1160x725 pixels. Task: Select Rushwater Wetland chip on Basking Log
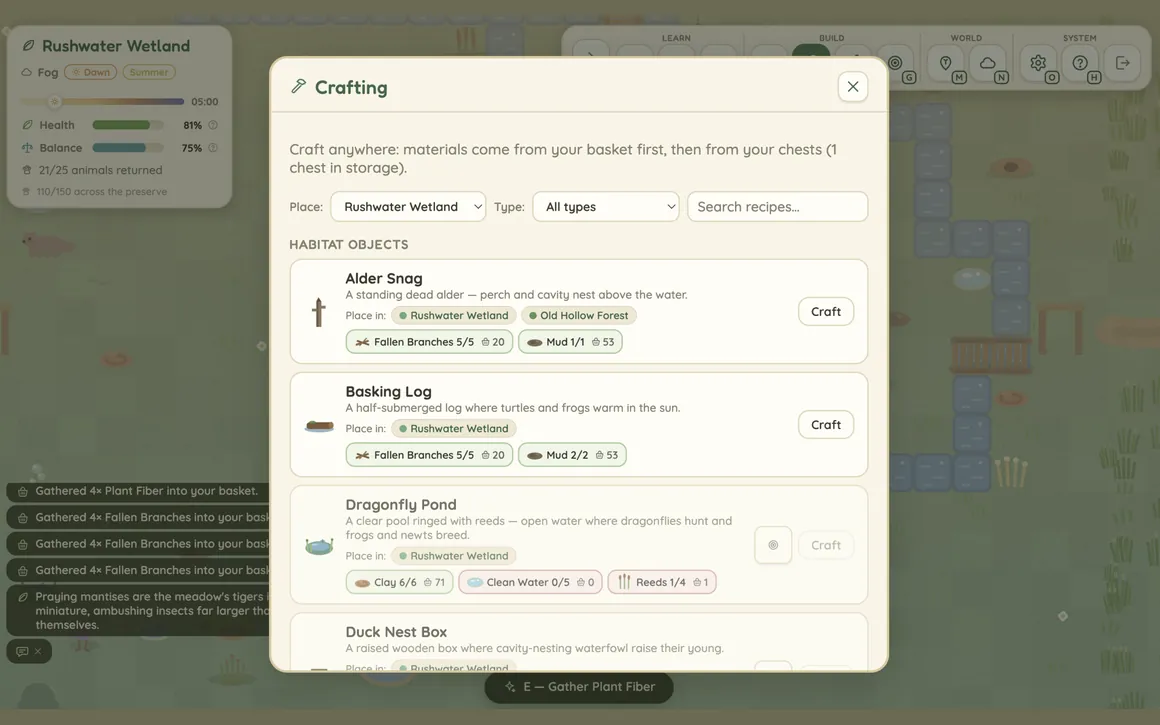pyautogui.click(x=453, y=428)
